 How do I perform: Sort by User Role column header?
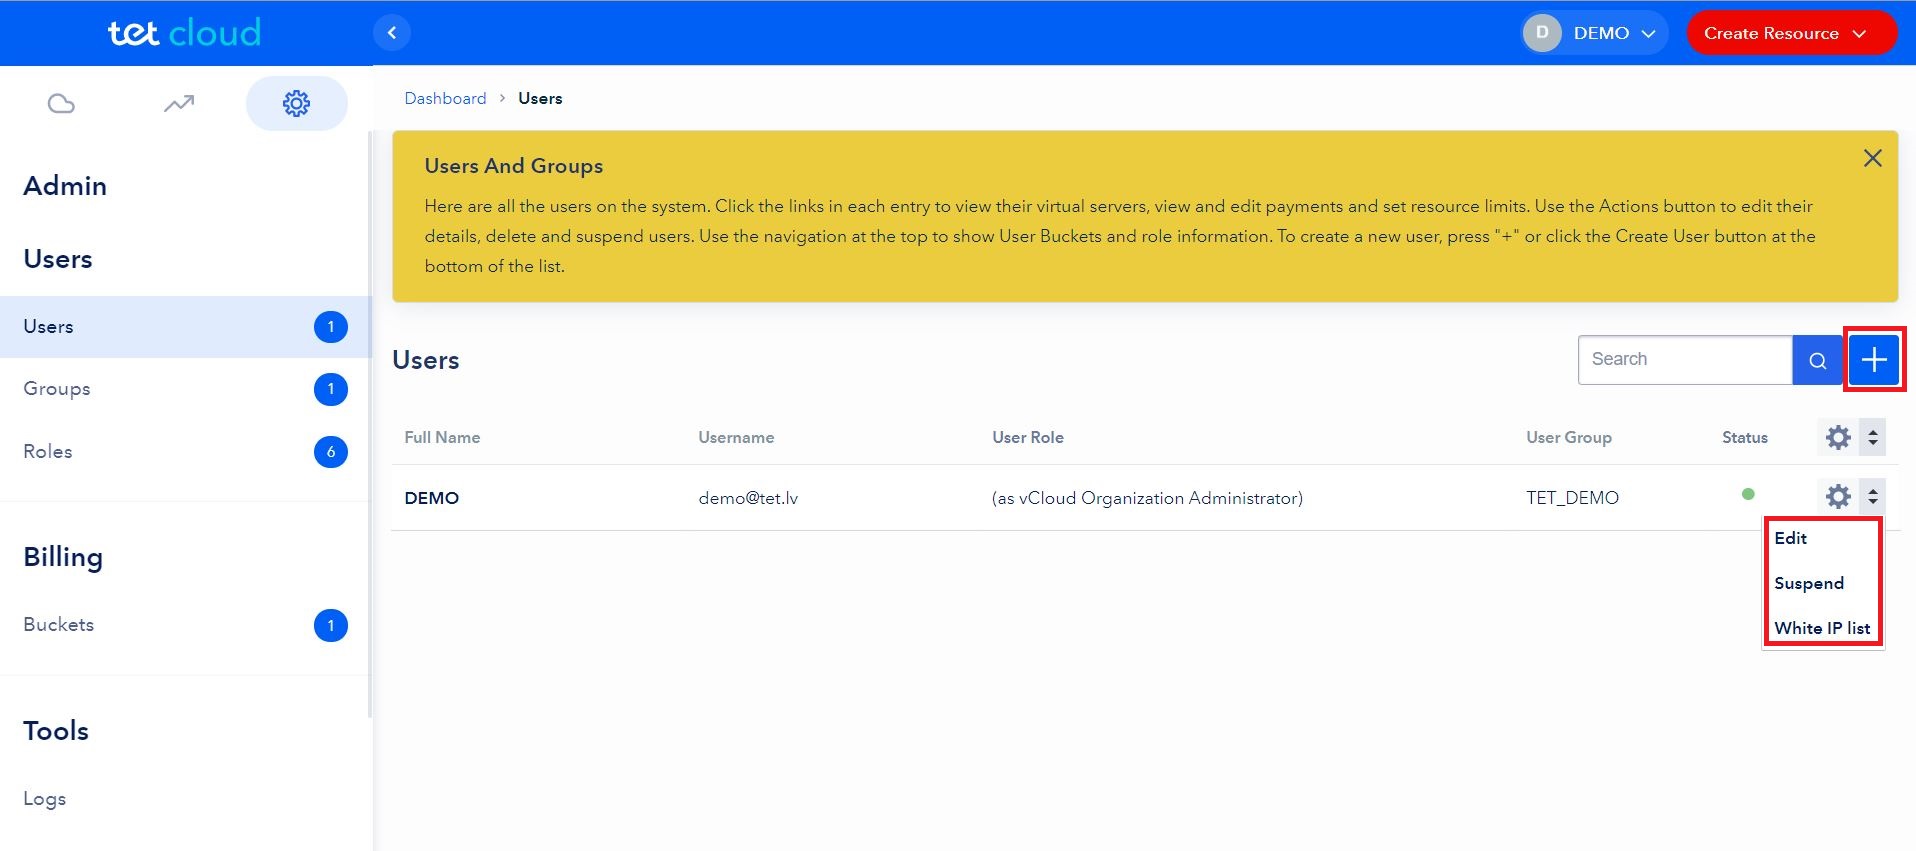pos(1028,437)
